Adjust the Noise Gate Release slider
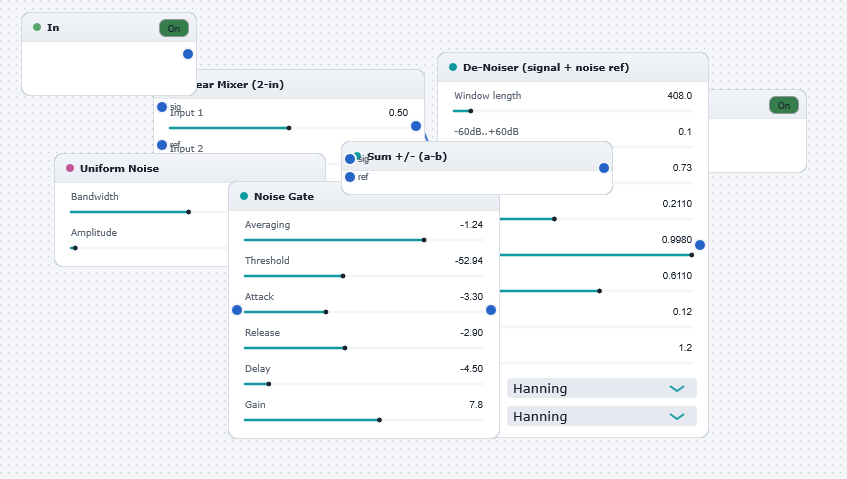The height and width of the screenshot is (479, 847). point(364,348)
